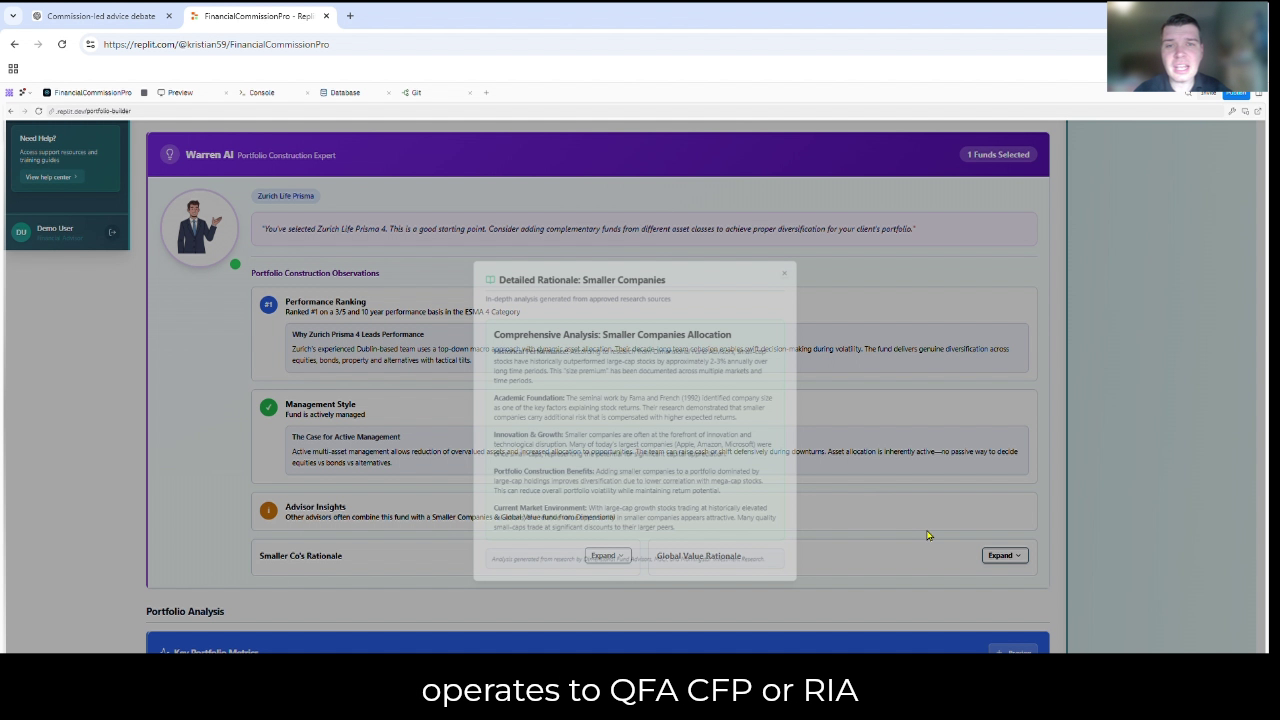Image resolution: width=1280 pixels, height=720 pixels.
Task: Open the Chrome apps grid icon
Action: point(13,68)
